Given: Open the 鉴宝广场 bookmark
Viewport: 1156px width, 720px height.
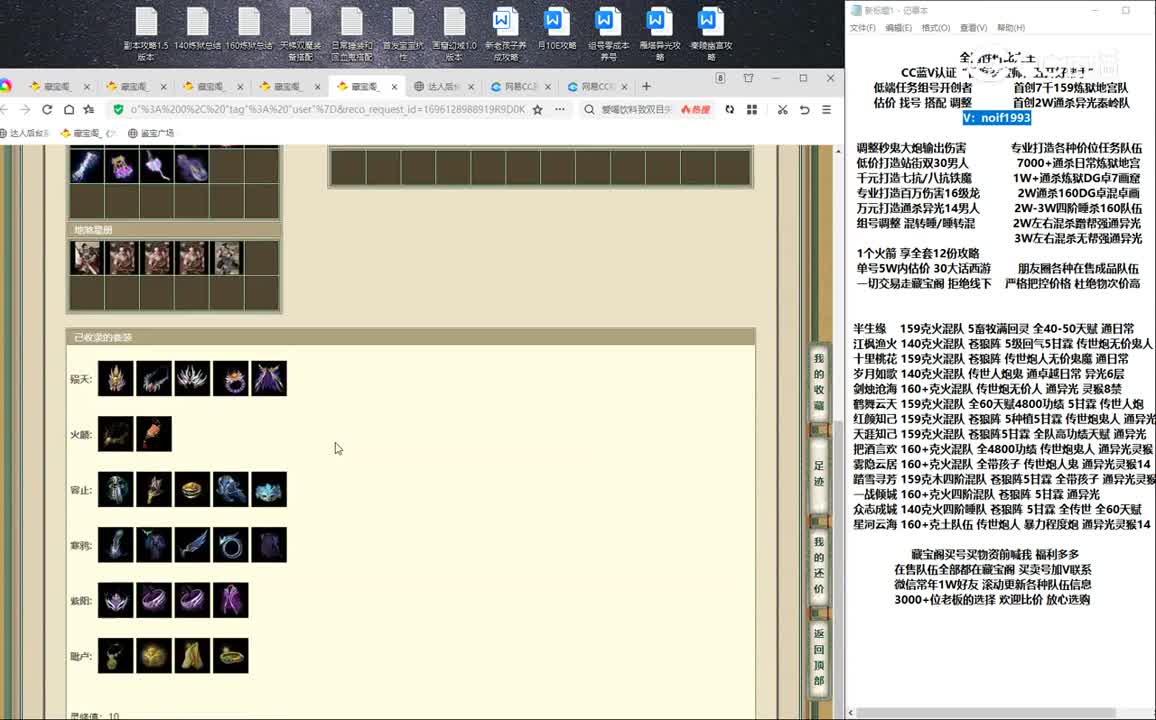Looking at the screenshot, I should coord(151,133).
